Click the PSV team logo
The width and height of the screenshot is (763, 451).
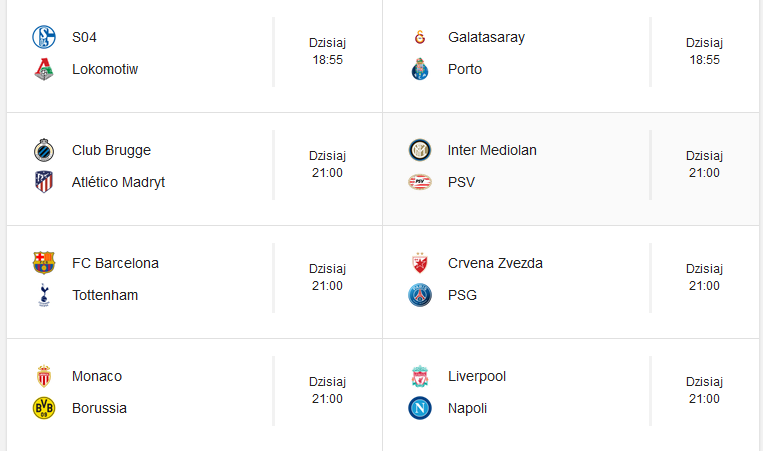[420, 183]
